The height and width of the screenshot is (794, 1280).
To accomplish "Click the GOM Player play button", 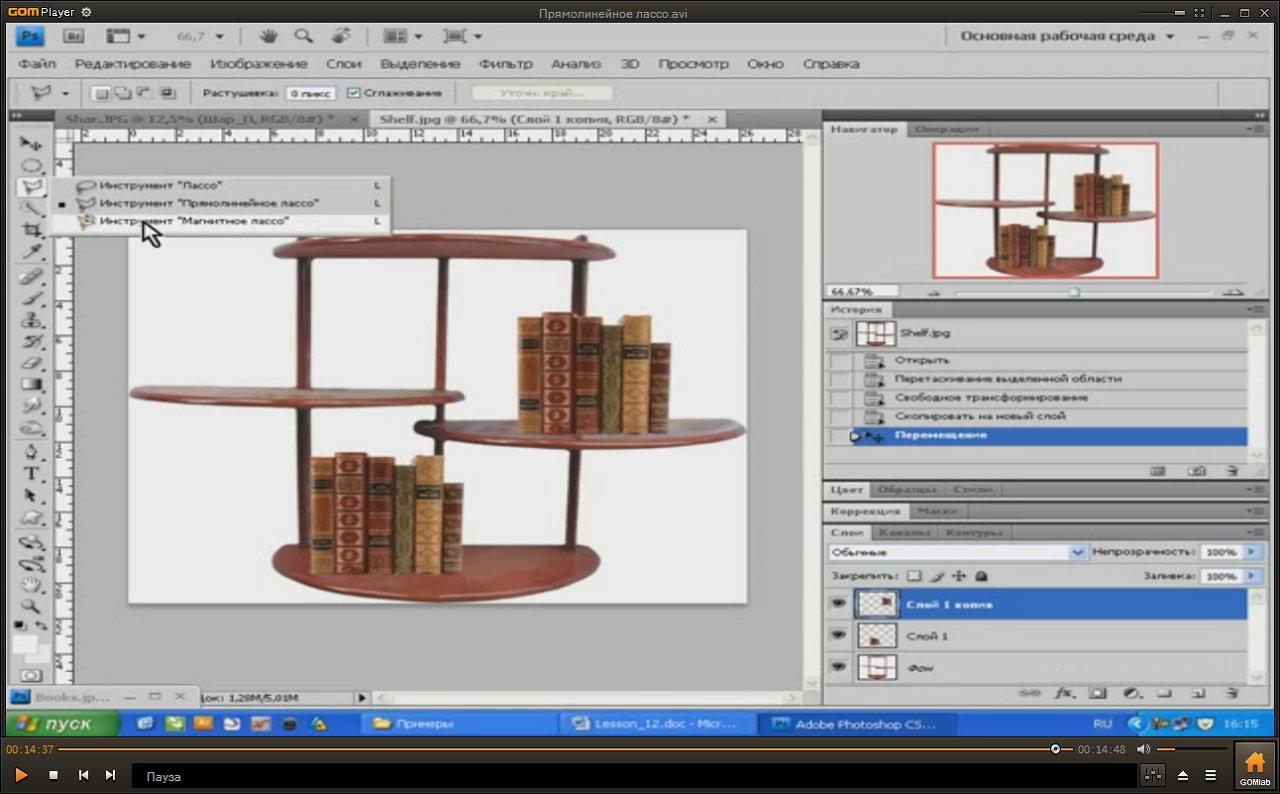I will coord(20,775).
